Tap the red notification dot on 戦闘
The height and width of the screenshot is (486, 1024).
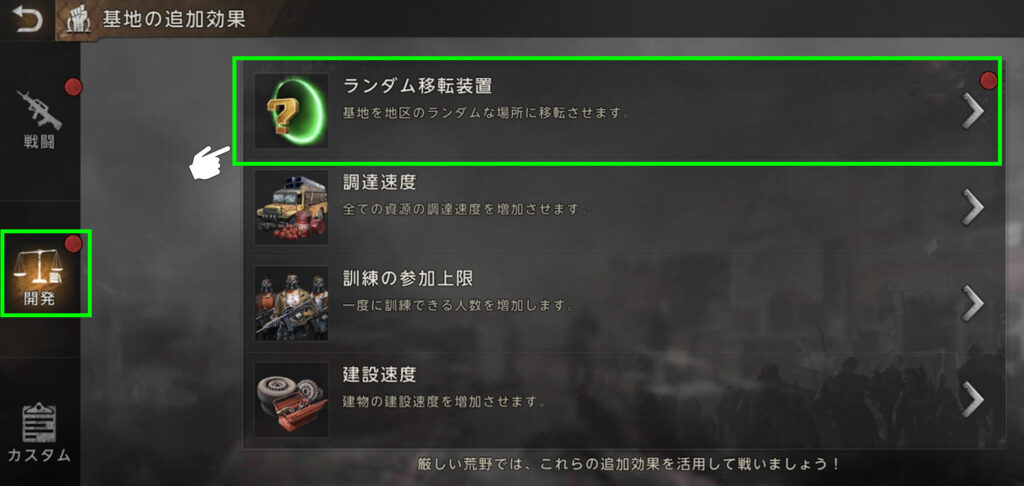click(x=72, y=86)
